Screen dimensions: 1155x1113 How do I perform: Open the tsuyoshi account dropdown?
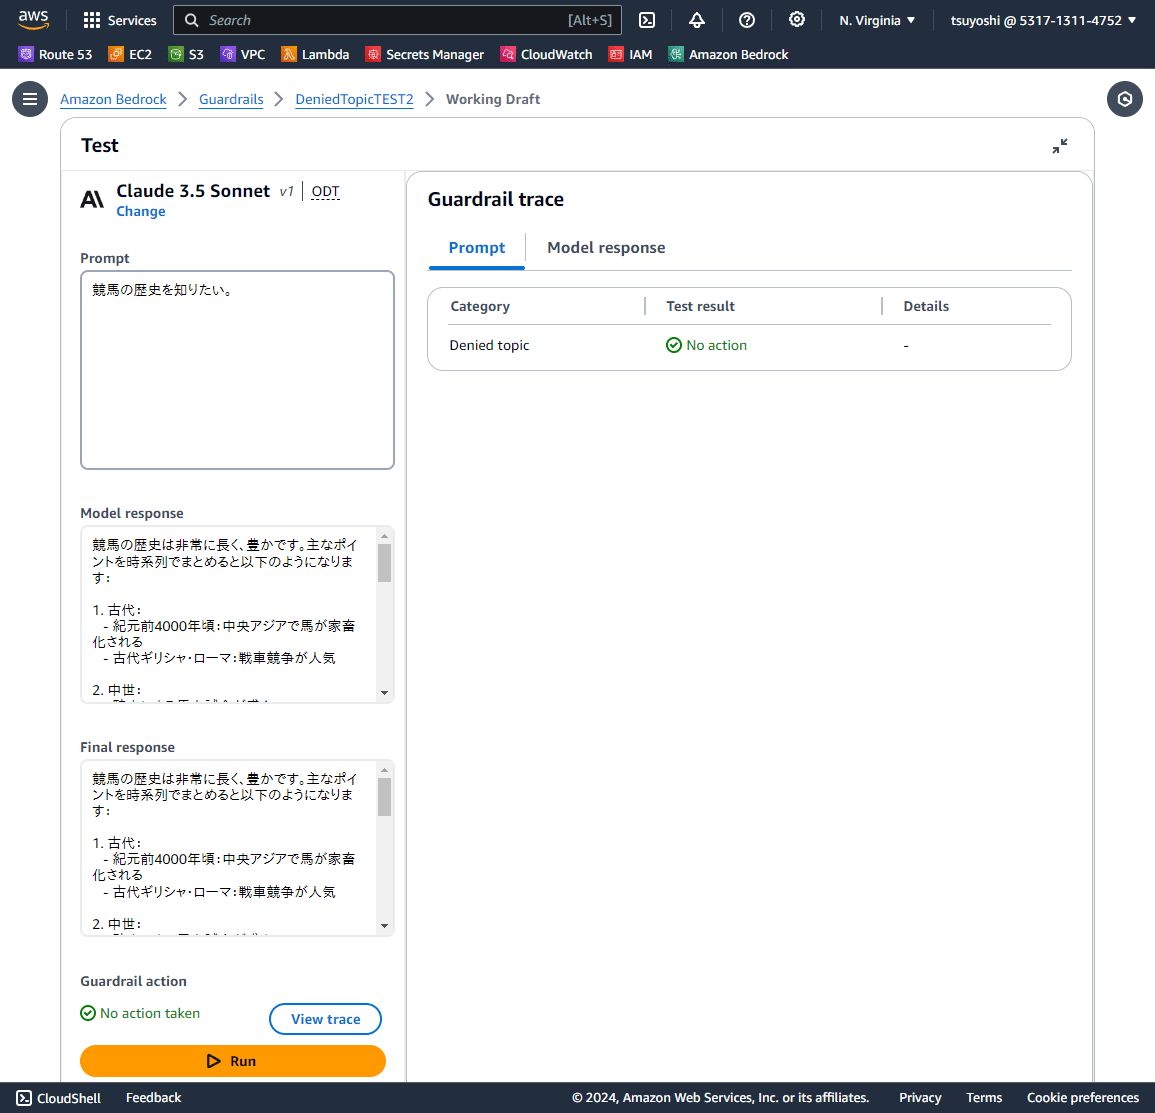[x=1043, y=21]
